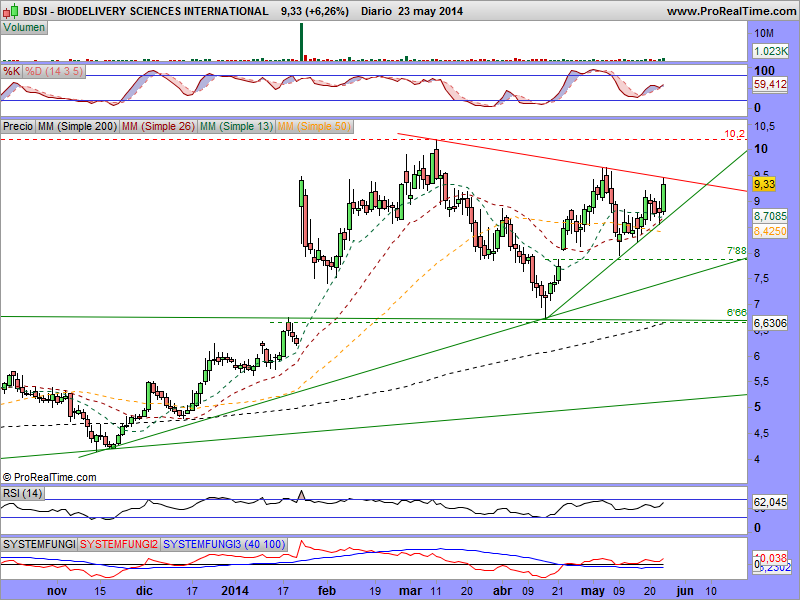Click the 10,5 price axis label
Image resolution: width=800 pixels, height=600 pixels.
pos(764,126)
